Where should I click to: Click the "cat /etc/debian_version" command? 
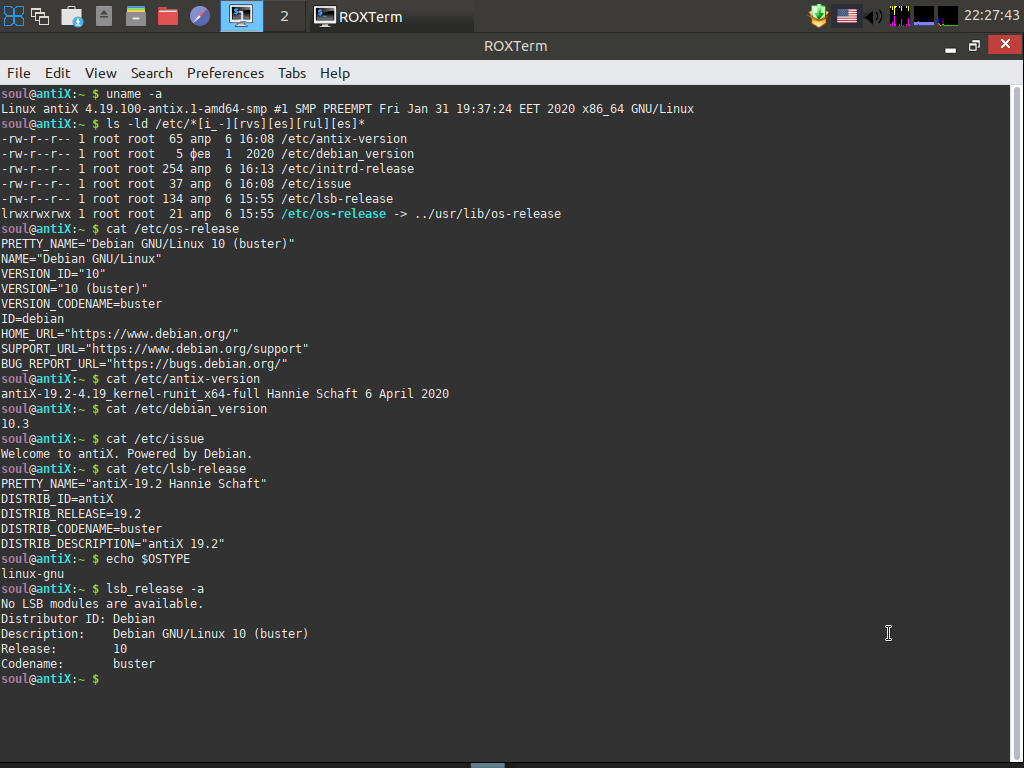[x=187, y=409]
